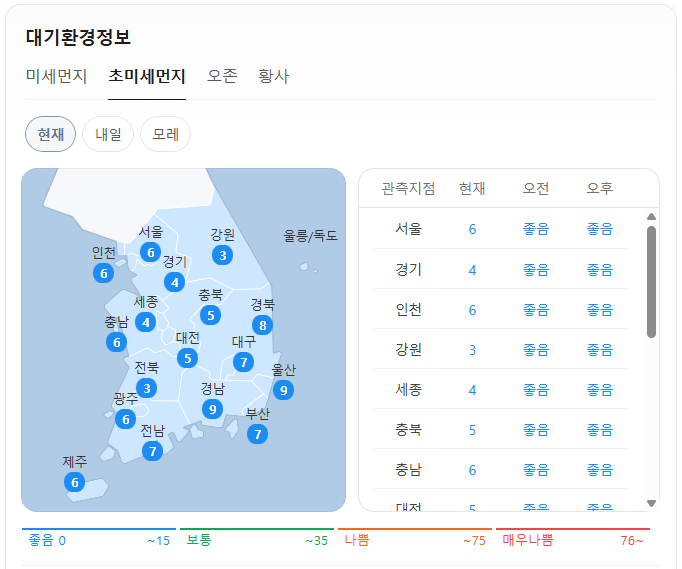The height and width of the screenshot is (569, 682).
Task: Click the scrollbar down arrow in the table
Action: 651,503
